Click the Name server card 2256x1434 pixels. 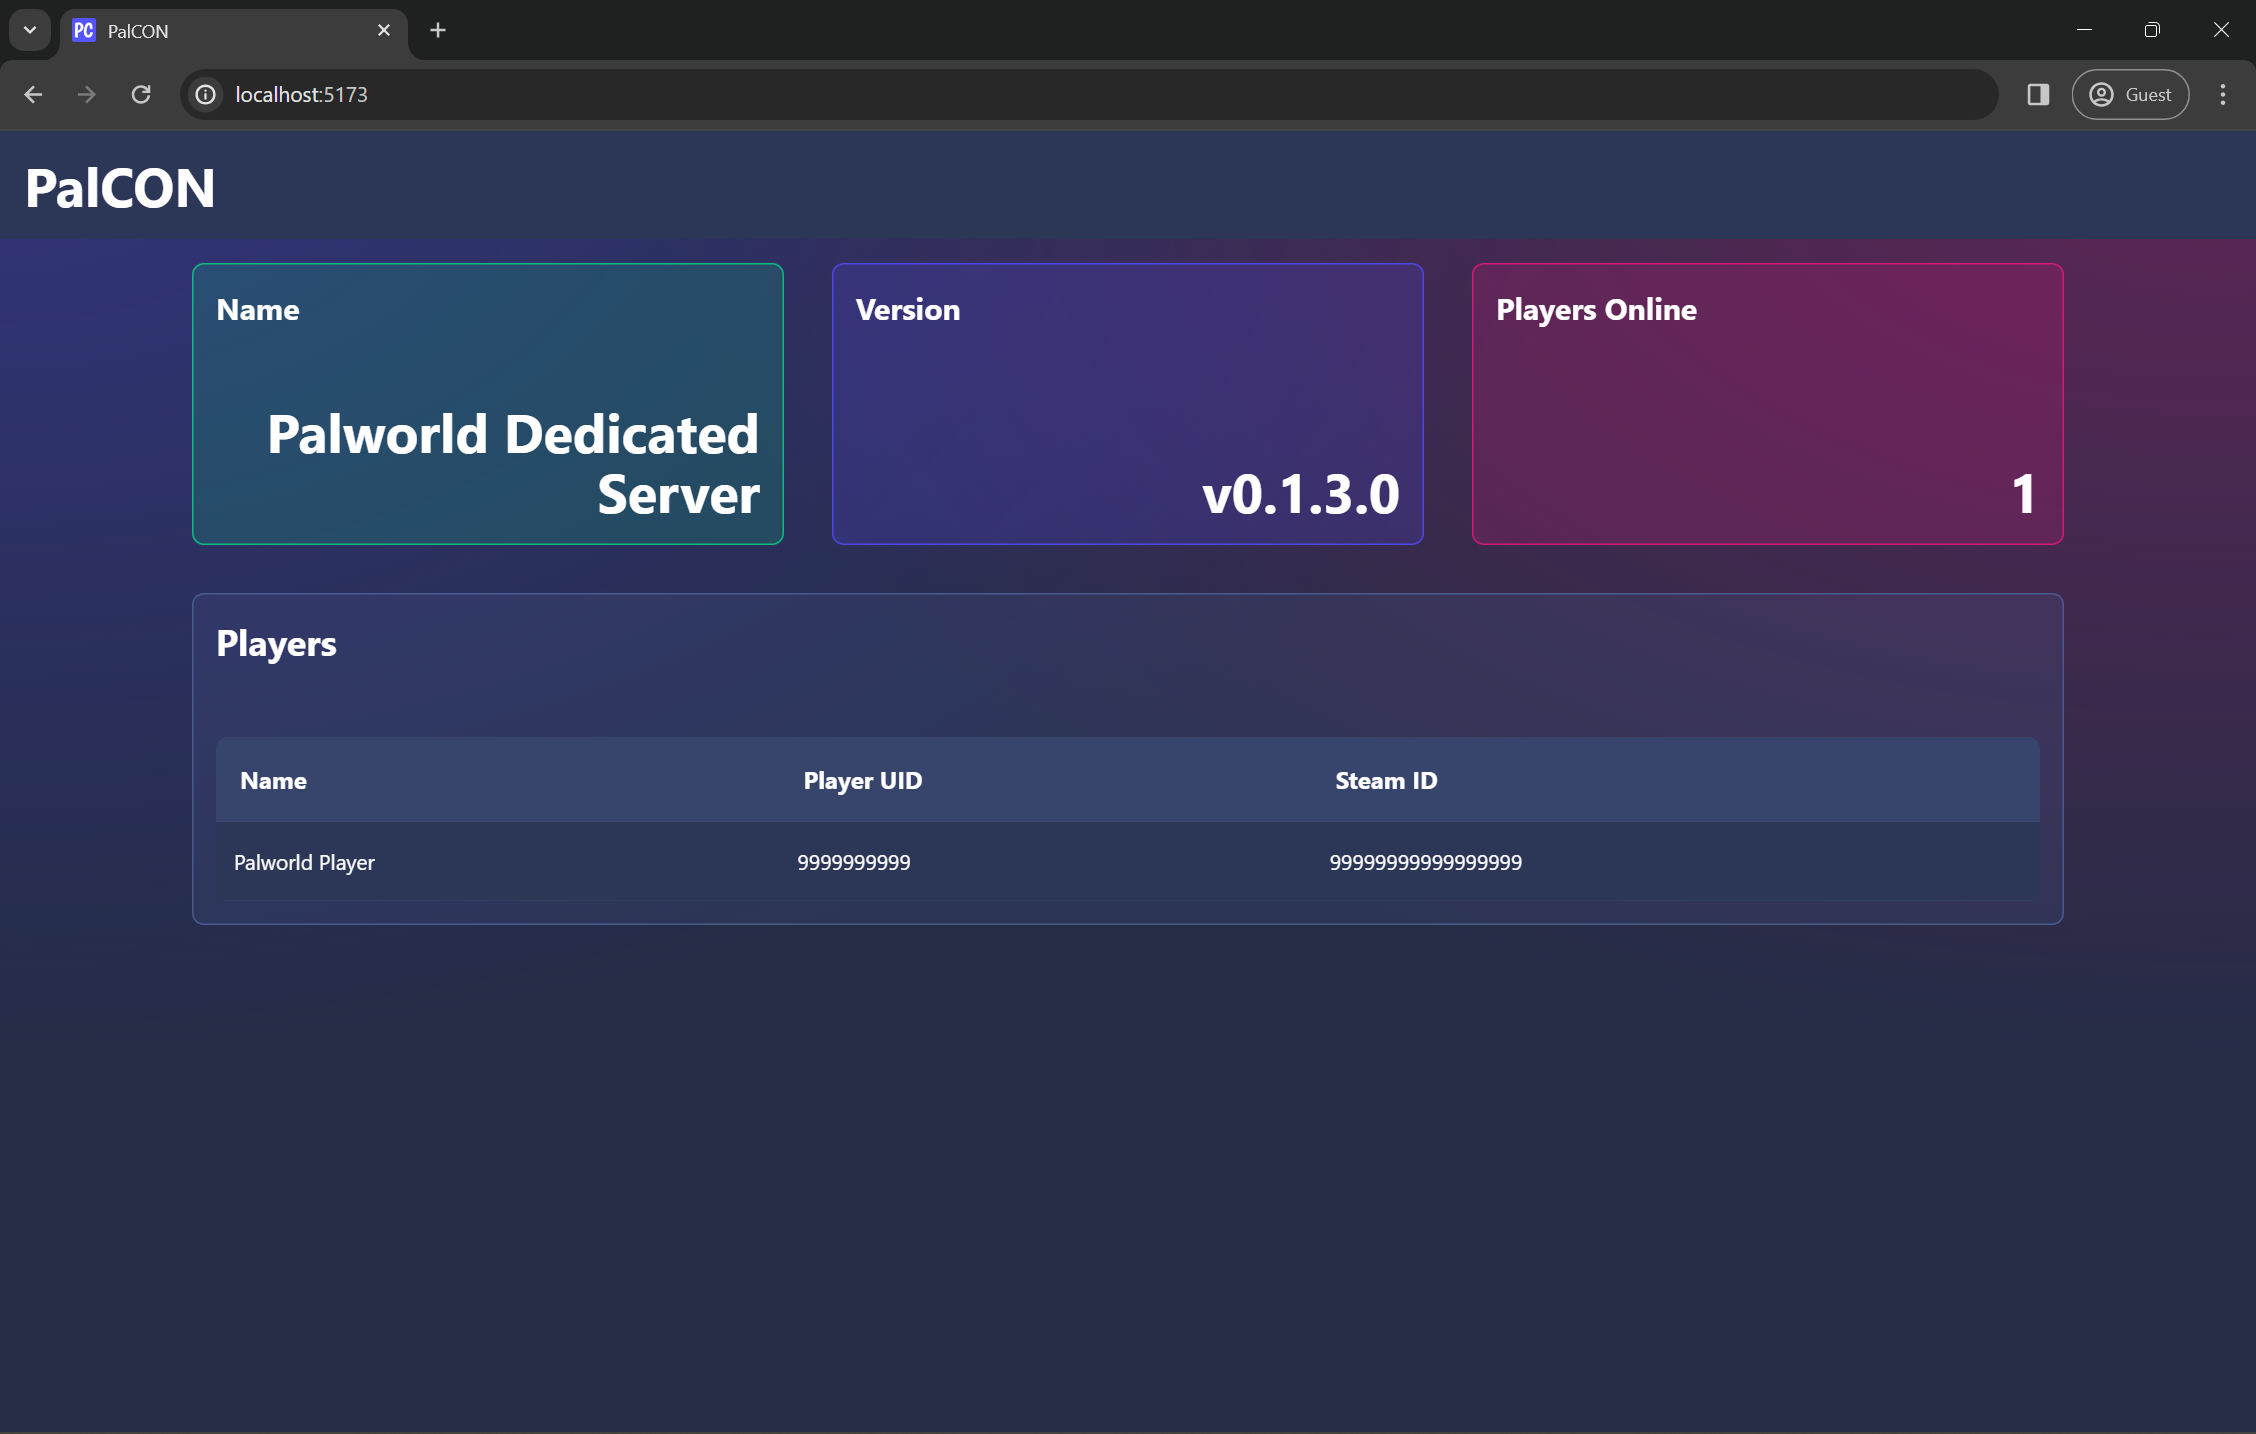488,404
